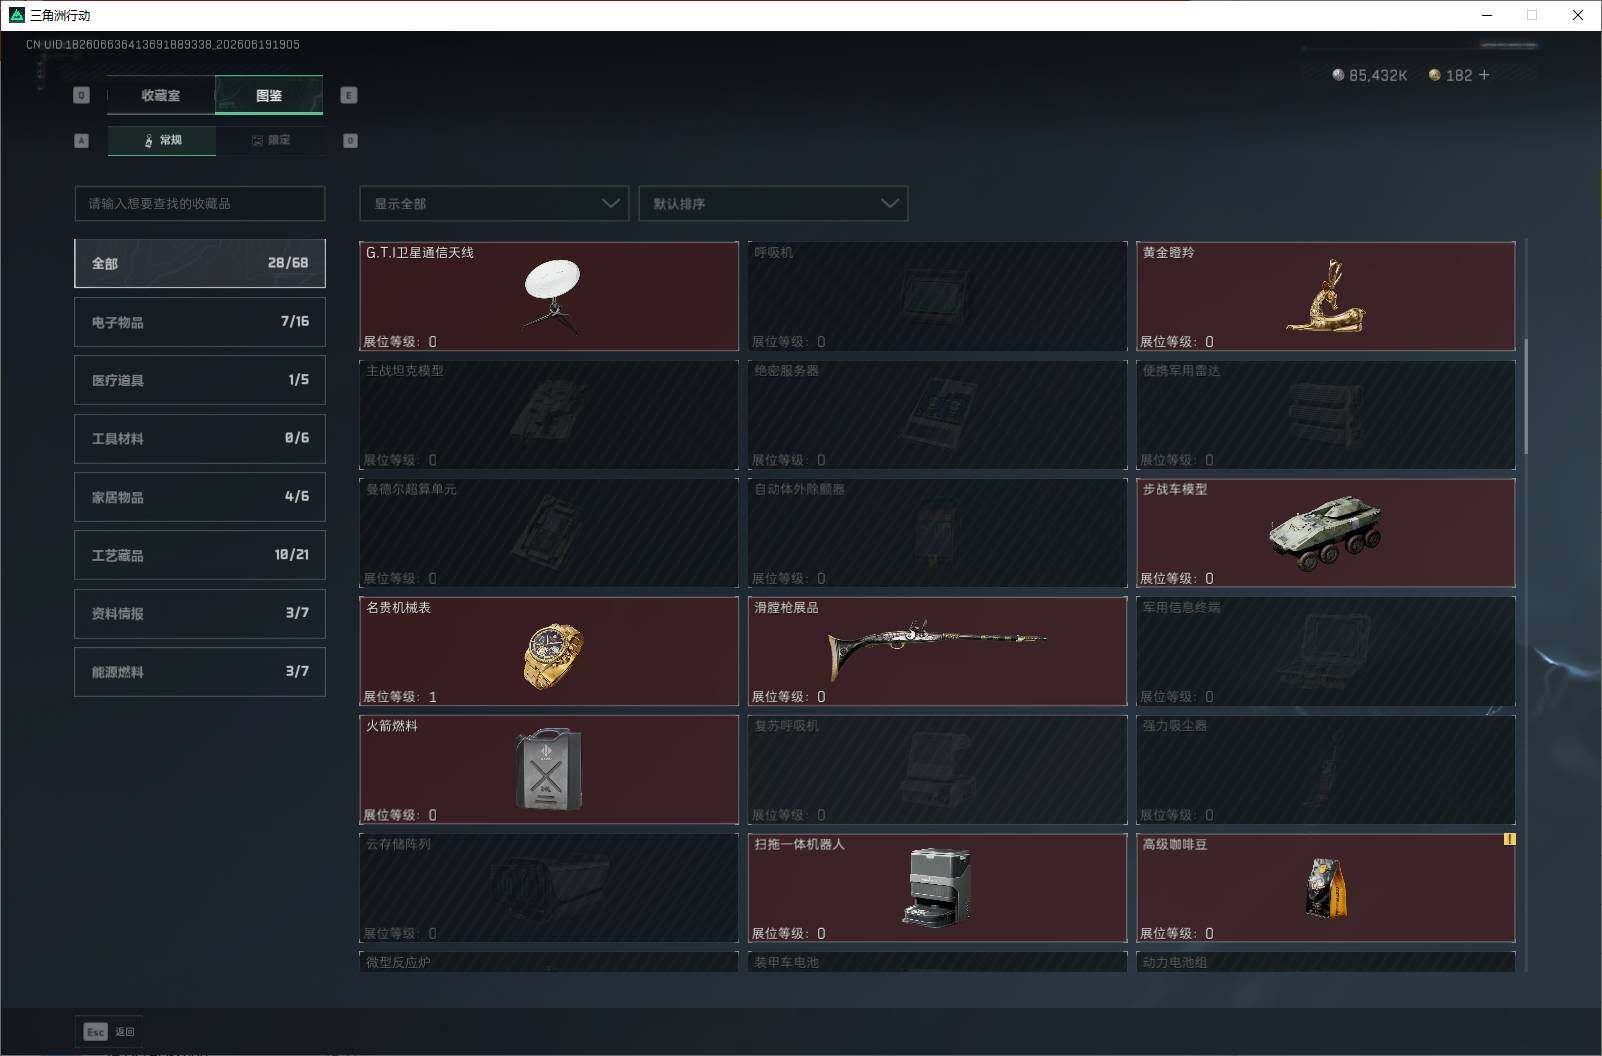1602x1056 pixels.
Task: Open the 扫拖一体机器人 item card
Action: point(937,888)
